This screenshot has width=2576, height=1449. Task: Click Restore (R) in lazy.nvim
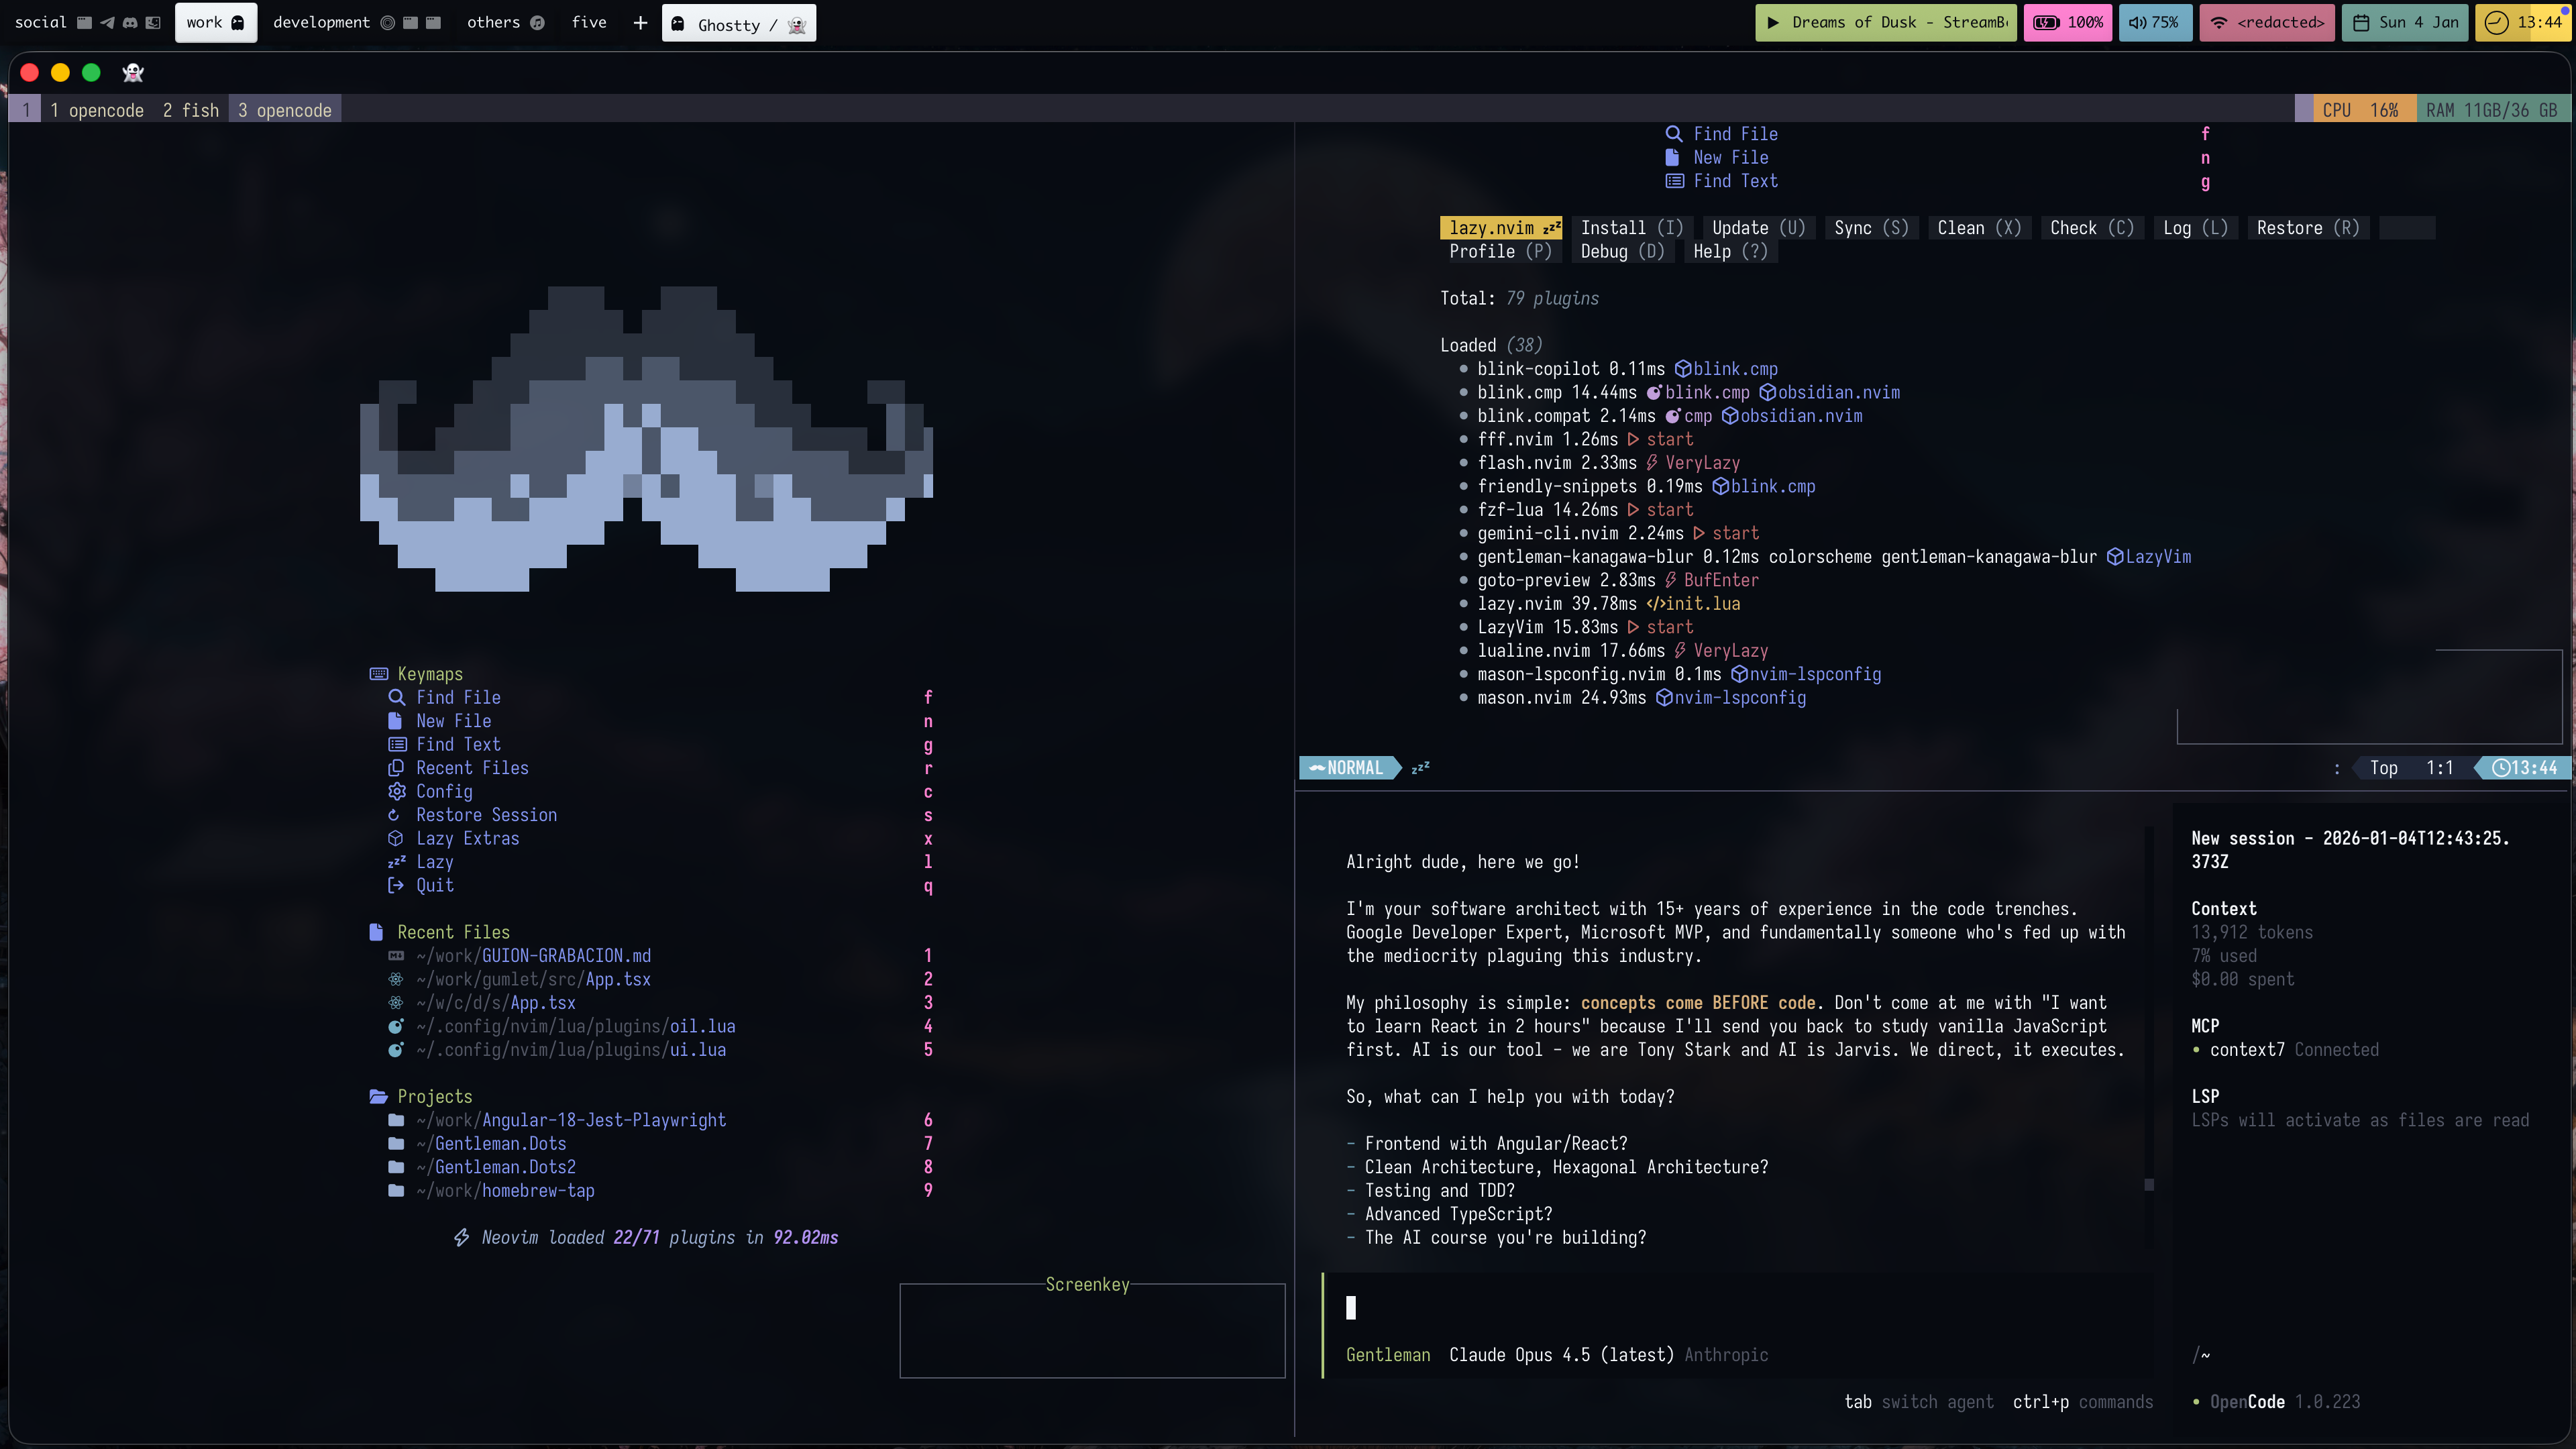[x=2308, y=228]
